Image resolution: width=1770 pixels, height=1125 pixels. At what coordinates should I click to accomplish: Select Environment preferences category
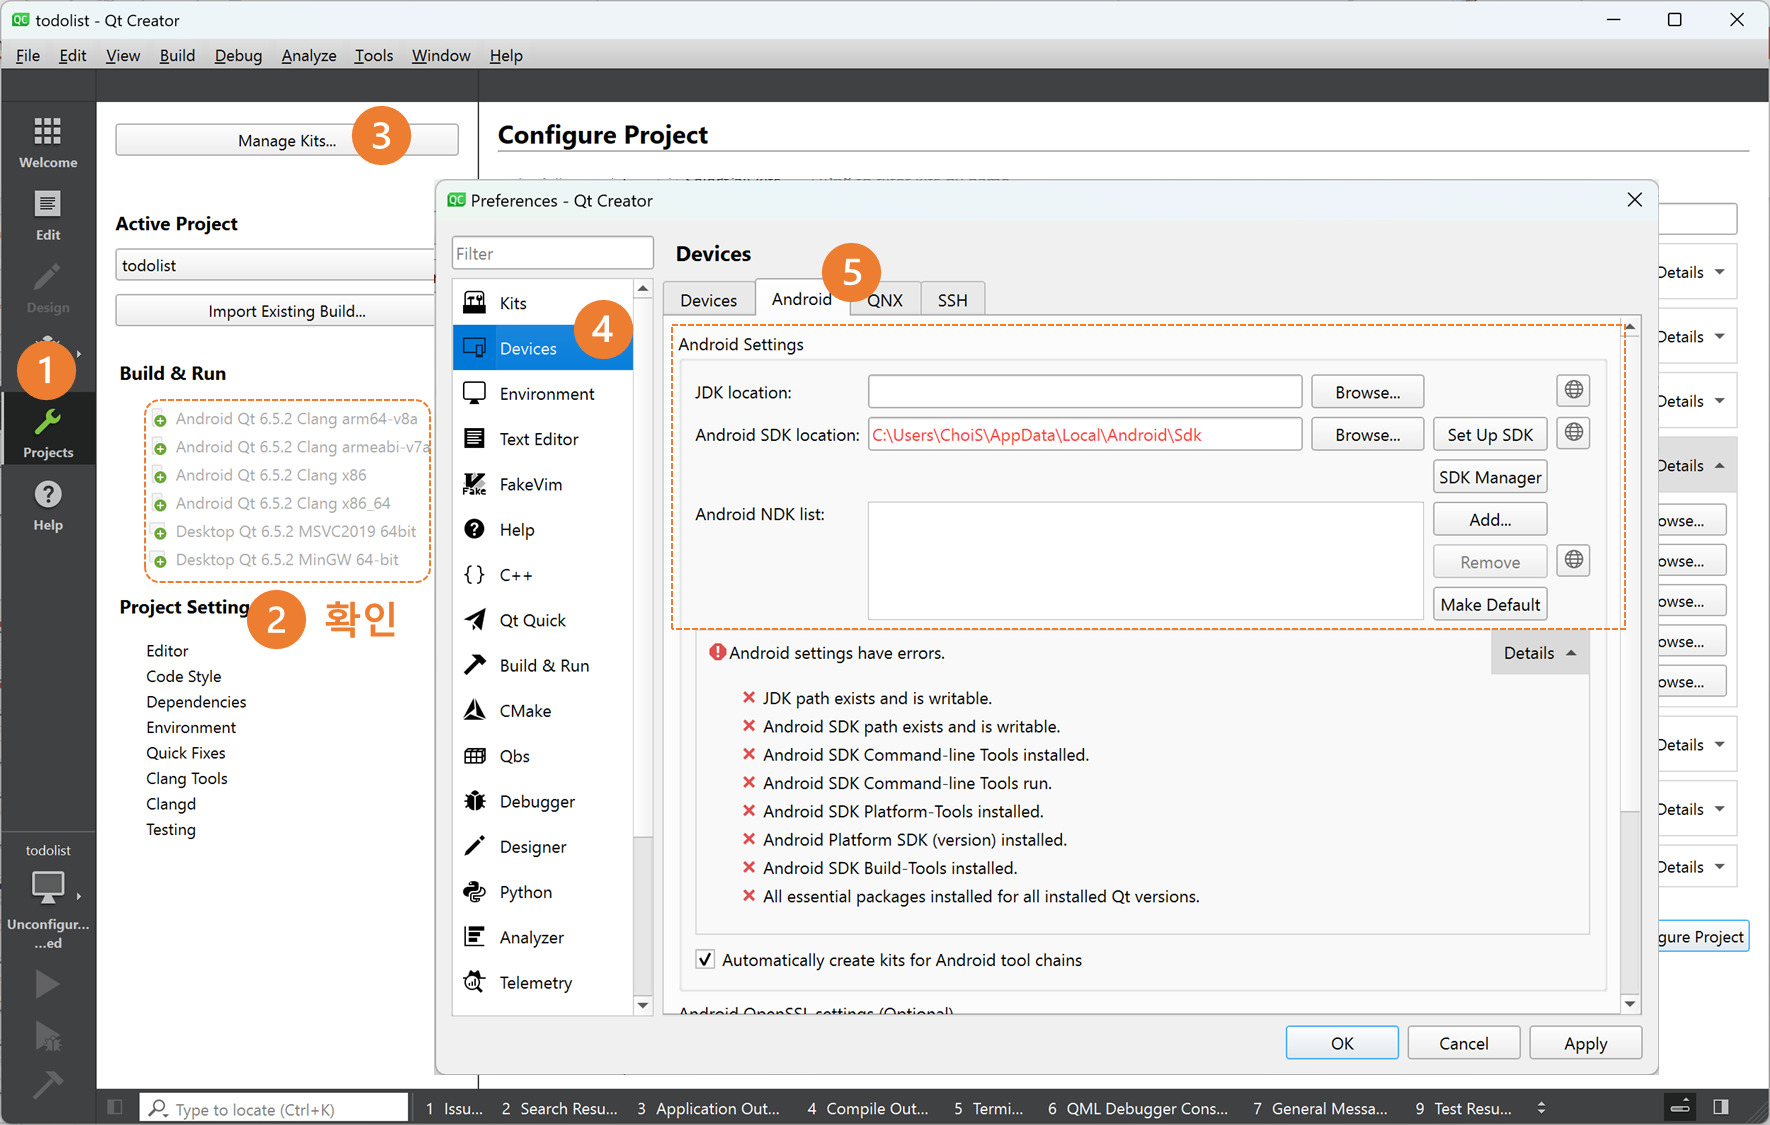(x=543, y=394)
